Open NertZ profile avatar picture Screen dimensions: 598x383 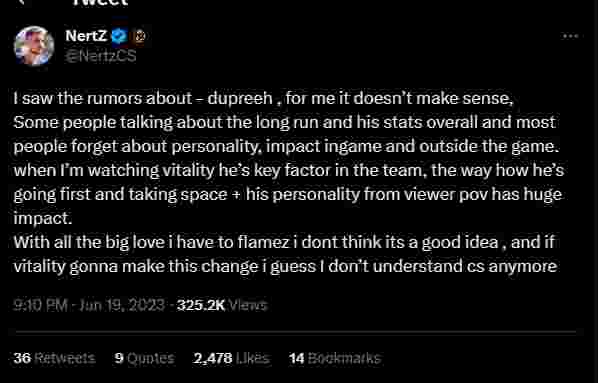[x=34, y=45]
